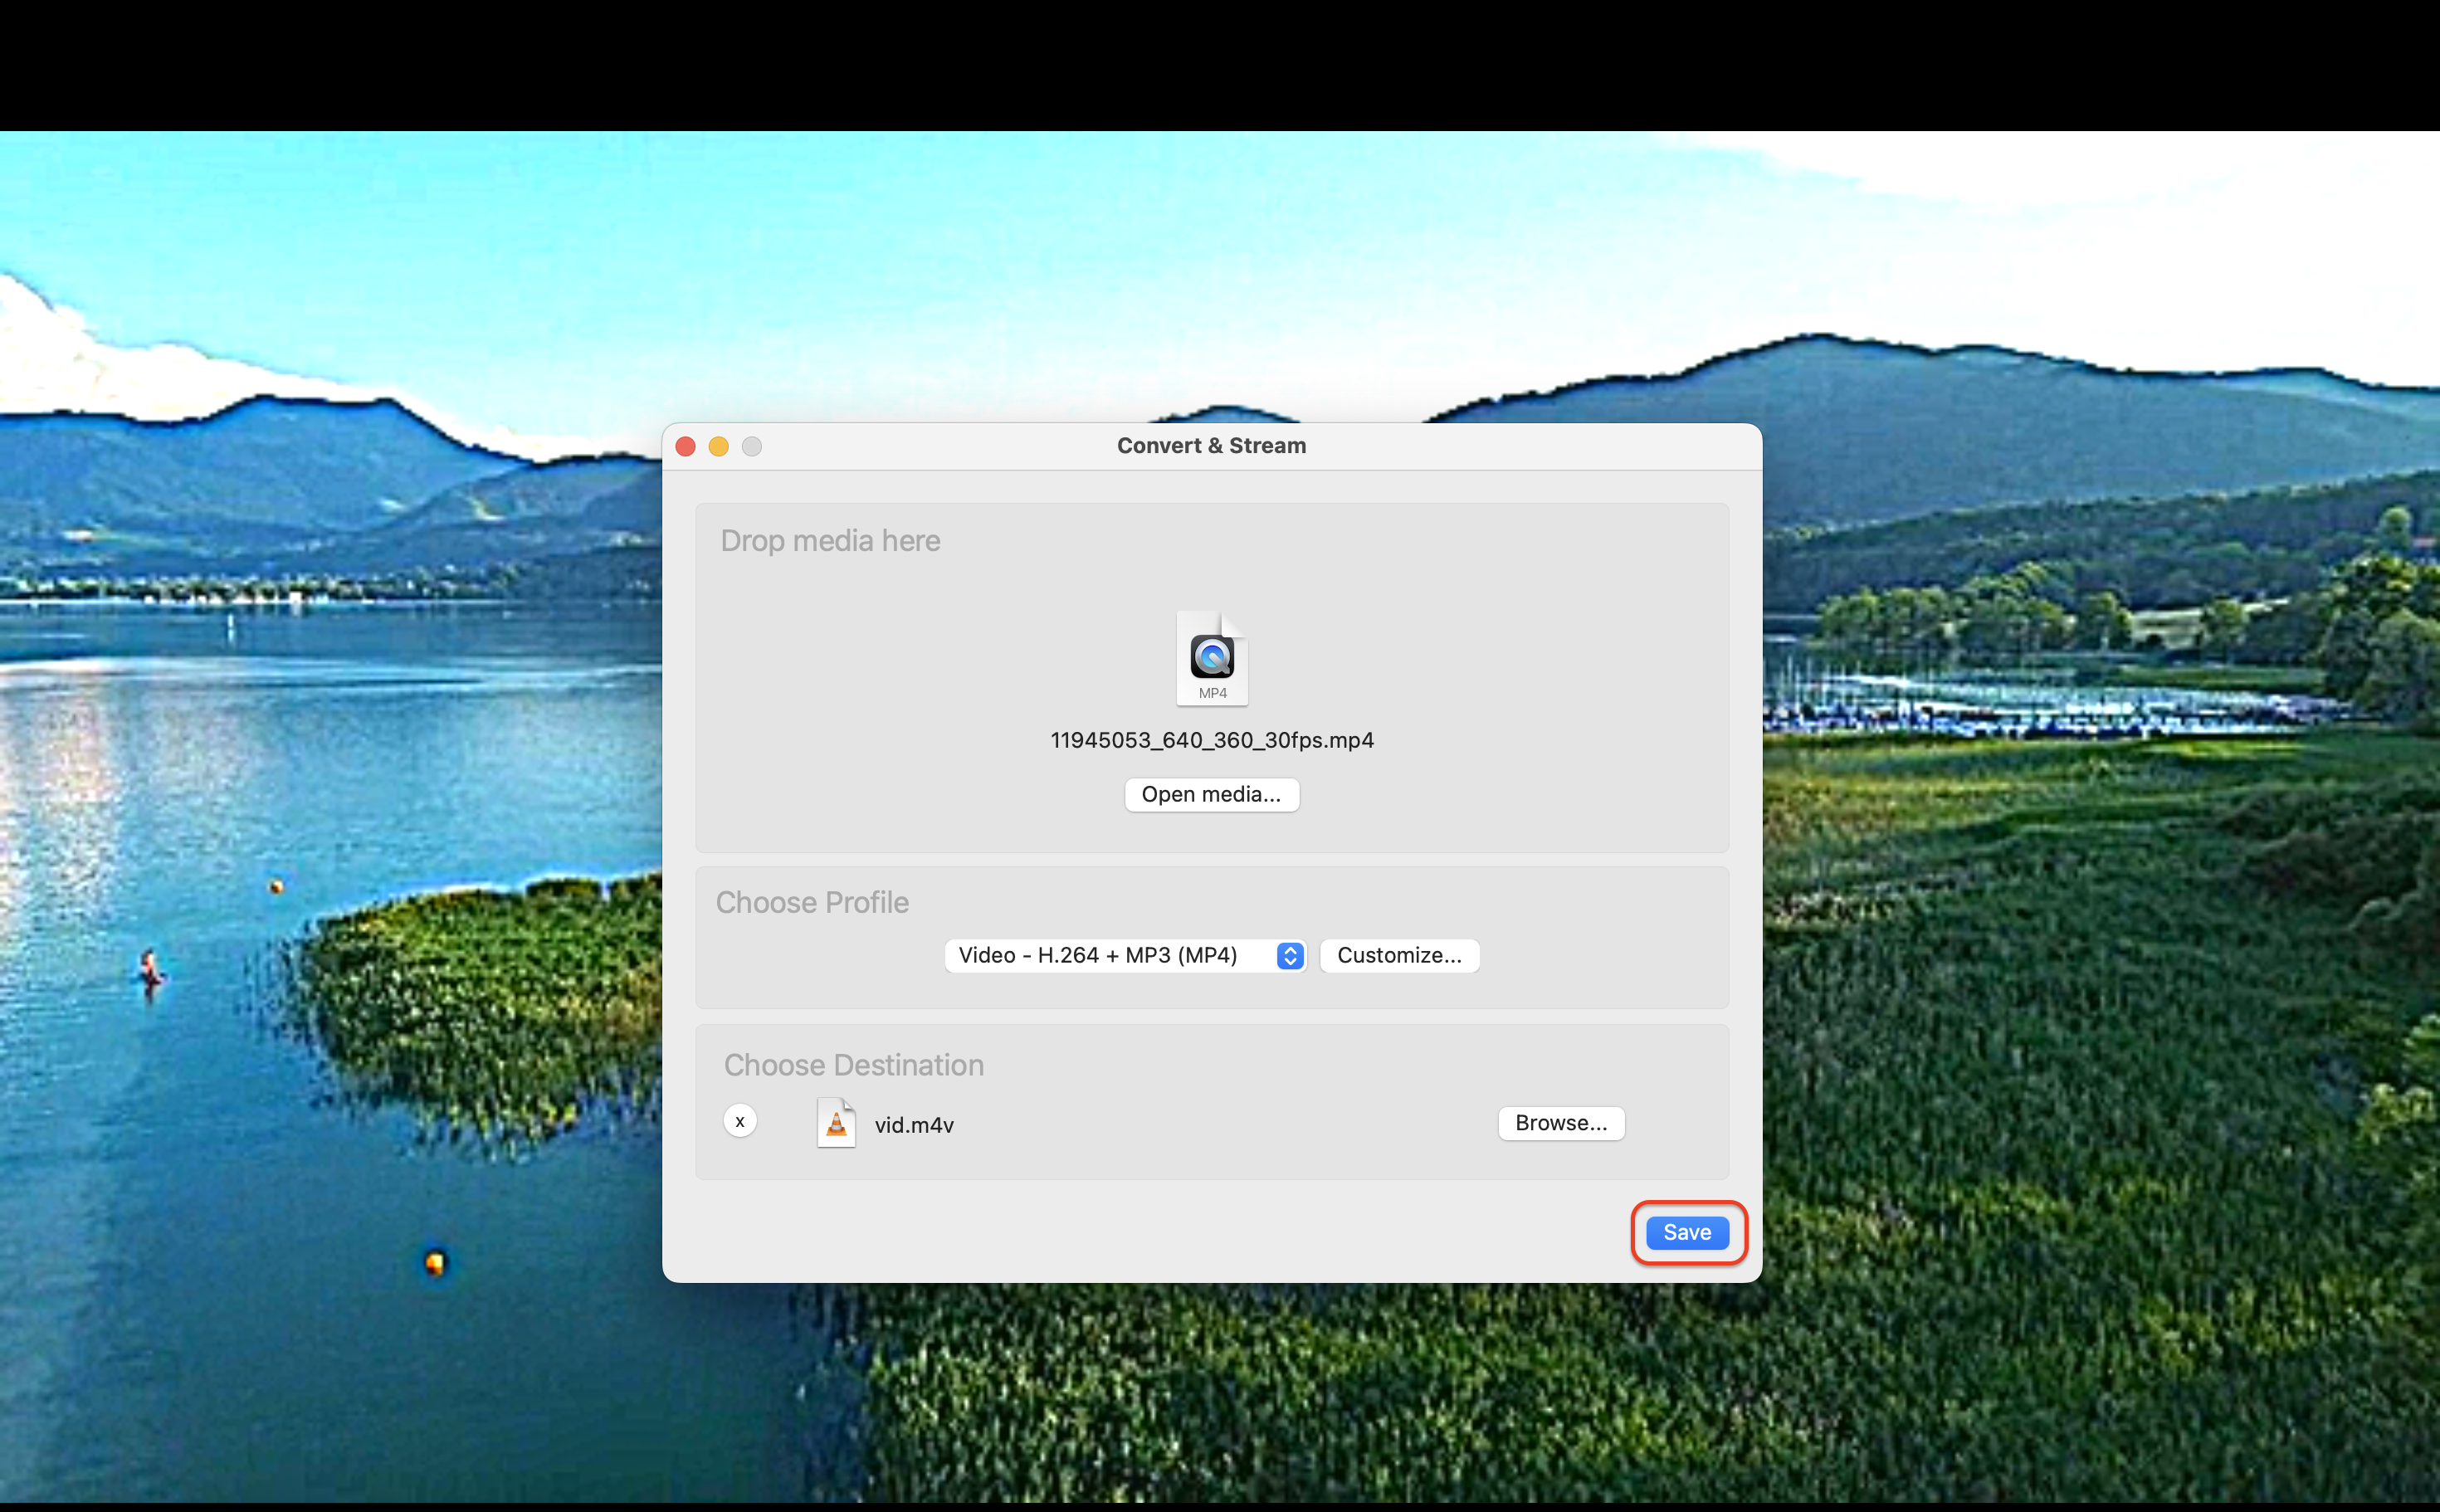The height and width of the screenshot is (1512, 2440).
Task: Save the conversion settings
Action: tap(1687, 1232)
